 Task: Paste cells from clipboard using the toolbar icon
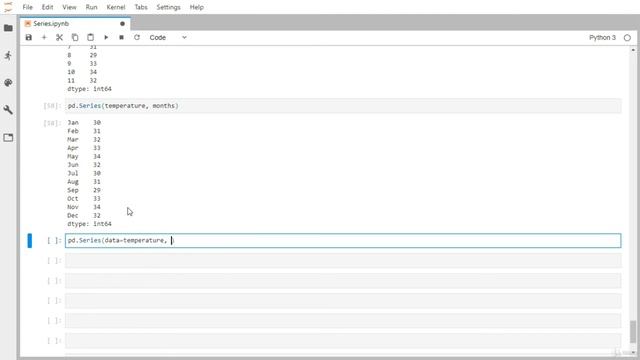(x=91, y=38)
